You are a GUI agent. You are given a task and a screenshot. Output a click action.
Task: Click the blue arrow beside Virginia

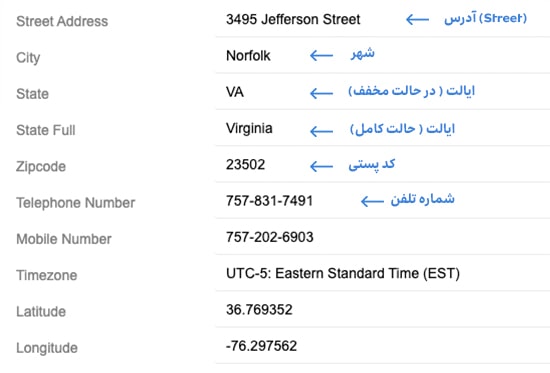[x=321, y=131]
